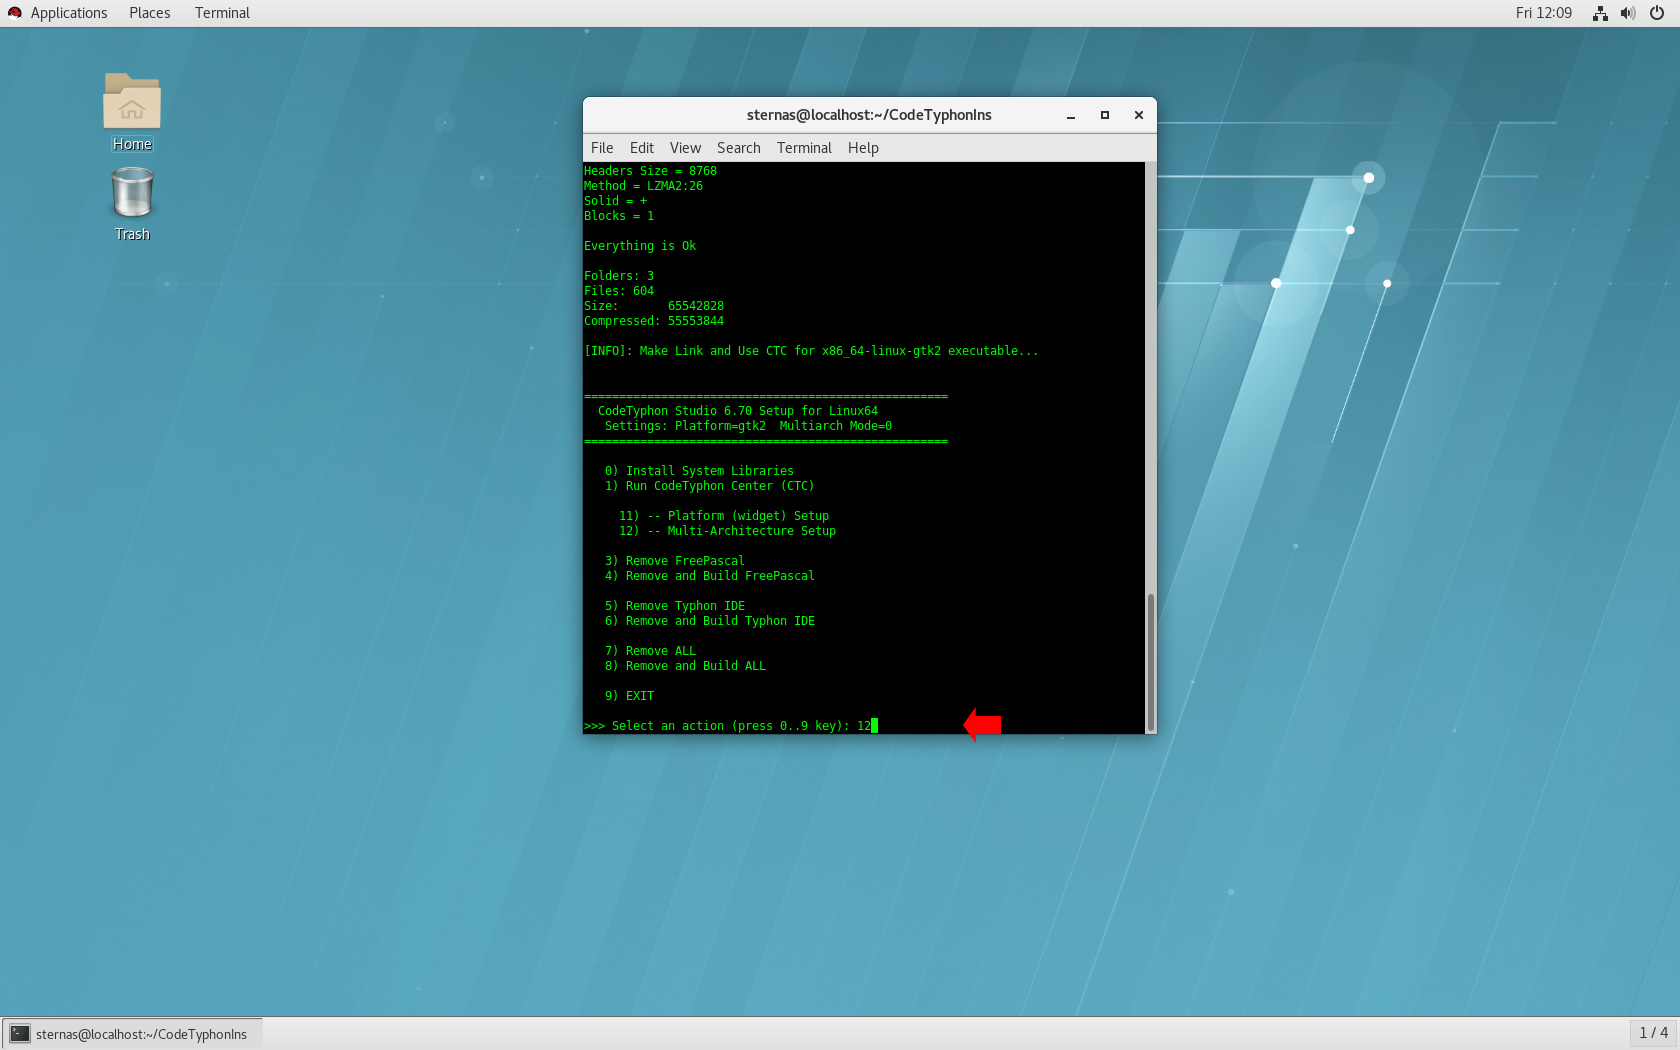1680x1050 pixels.
Task: Close the terminal window
Action: 1139,115
